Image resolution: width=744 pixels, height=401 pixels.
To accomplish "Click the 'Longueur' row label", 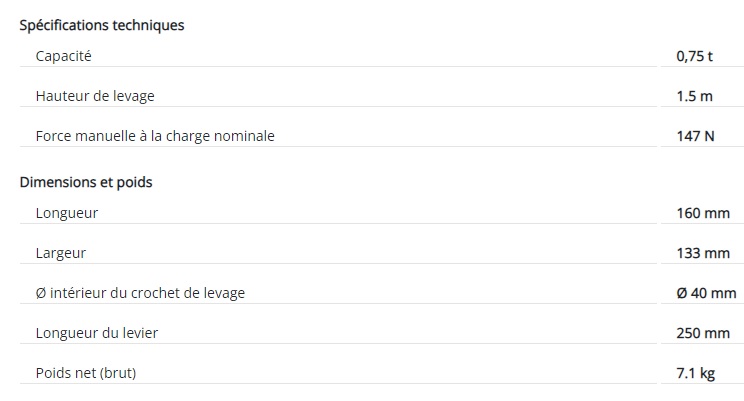I will point(67,213).
